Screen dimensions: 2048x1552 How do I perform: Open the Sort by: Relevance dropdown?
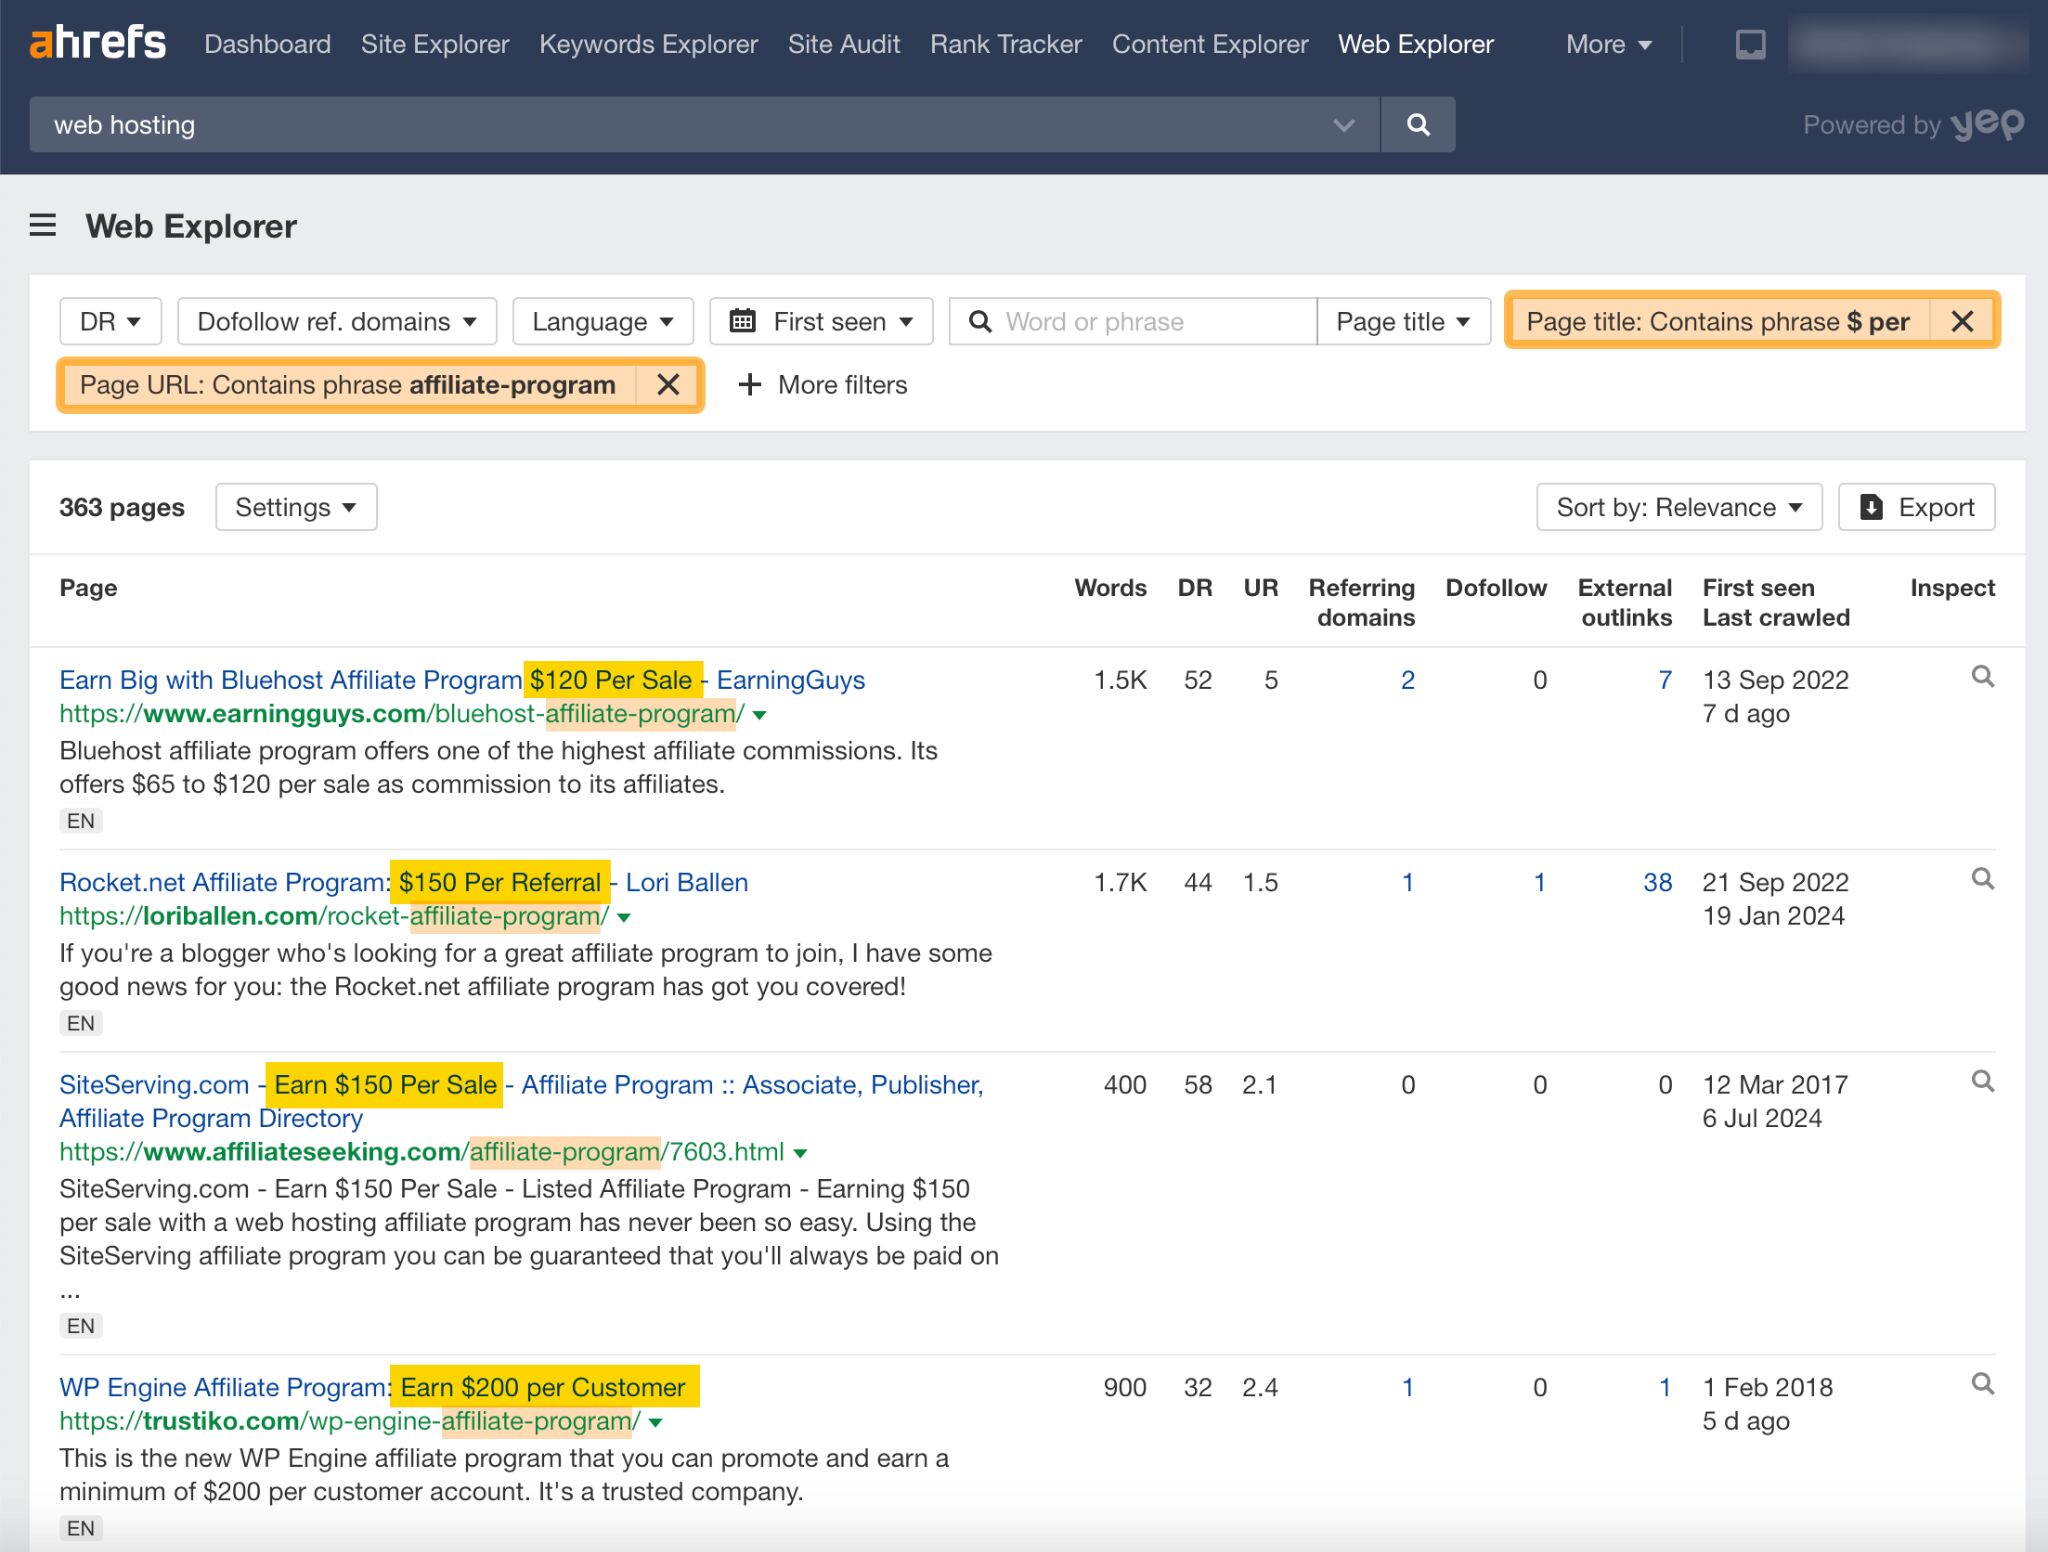(x=1678, y=507)
